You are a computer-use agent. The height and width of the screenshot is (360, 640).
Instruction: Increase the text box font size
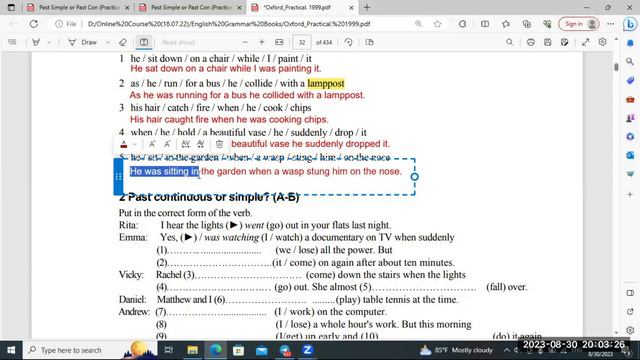click(152, 144)
